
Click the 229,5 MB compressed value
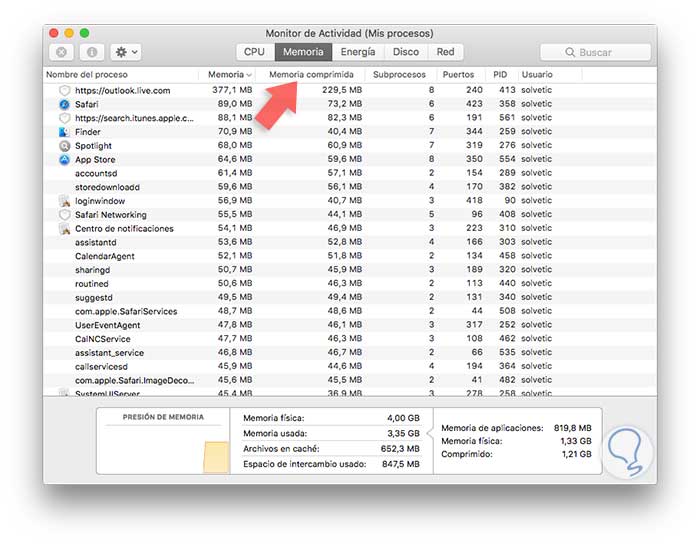342,90
